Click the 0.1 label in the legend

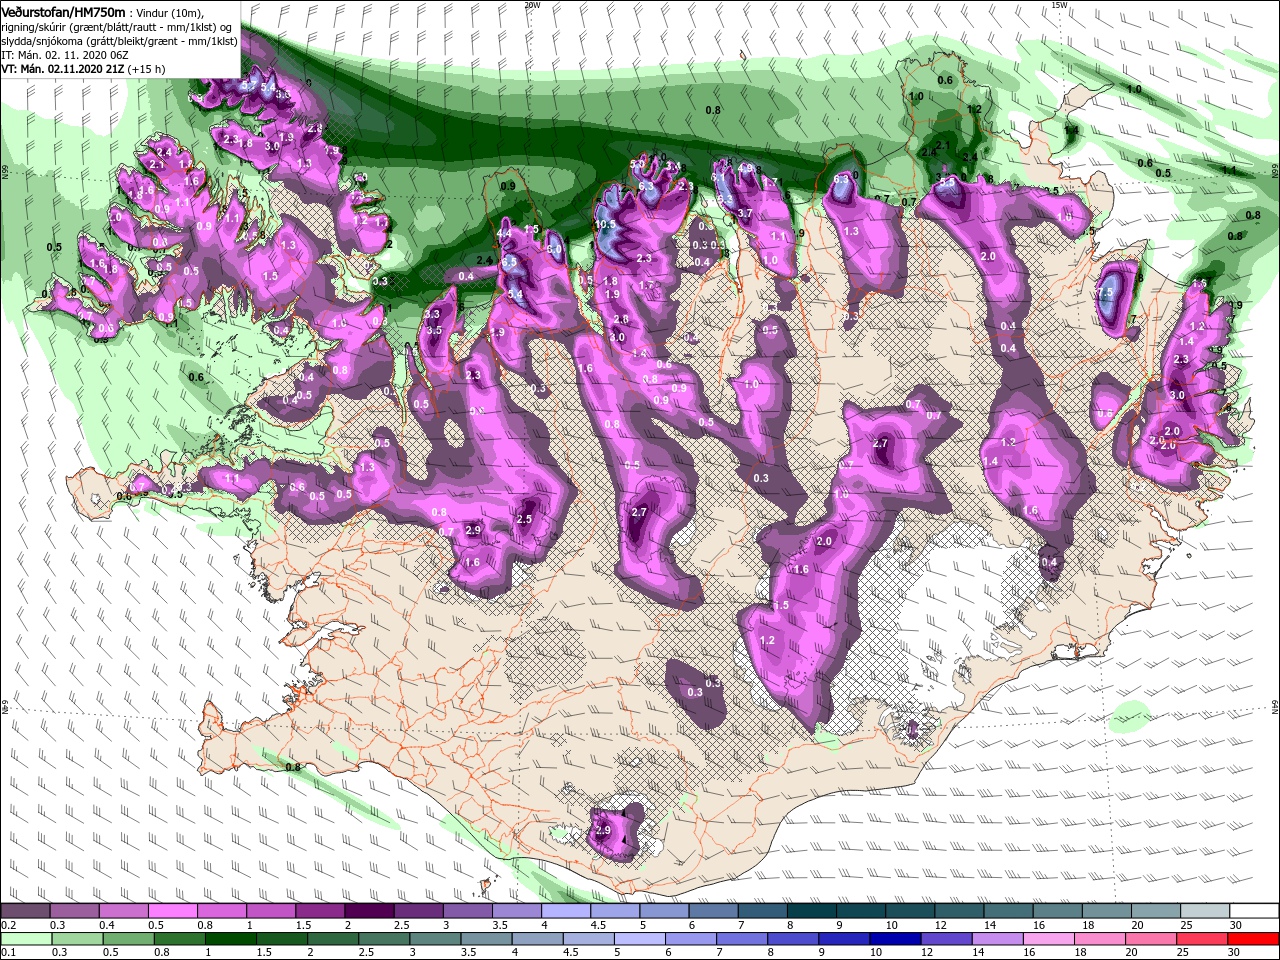point(8,952)
